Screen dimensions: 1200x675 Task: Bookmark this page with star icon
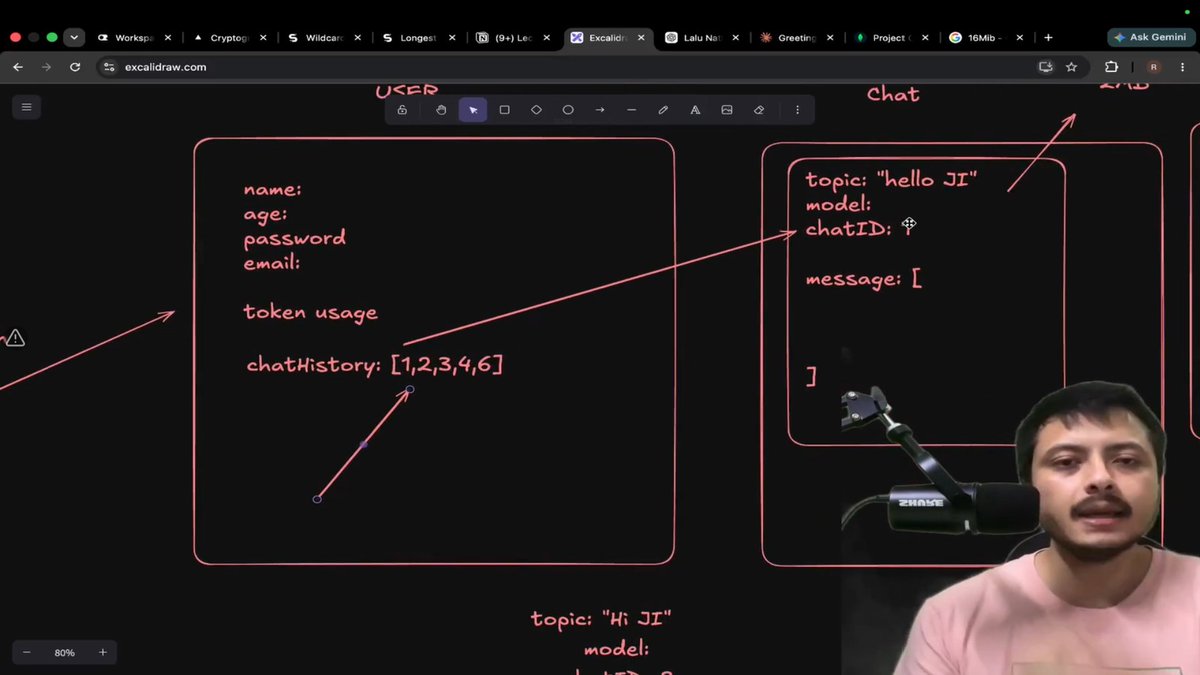[1072, 67]
